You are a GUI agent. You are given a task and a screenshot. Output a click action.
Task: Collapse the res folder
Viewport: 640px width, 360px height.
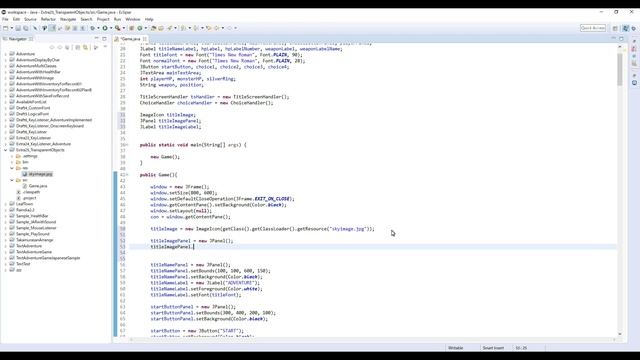click(x=12, y=168)
